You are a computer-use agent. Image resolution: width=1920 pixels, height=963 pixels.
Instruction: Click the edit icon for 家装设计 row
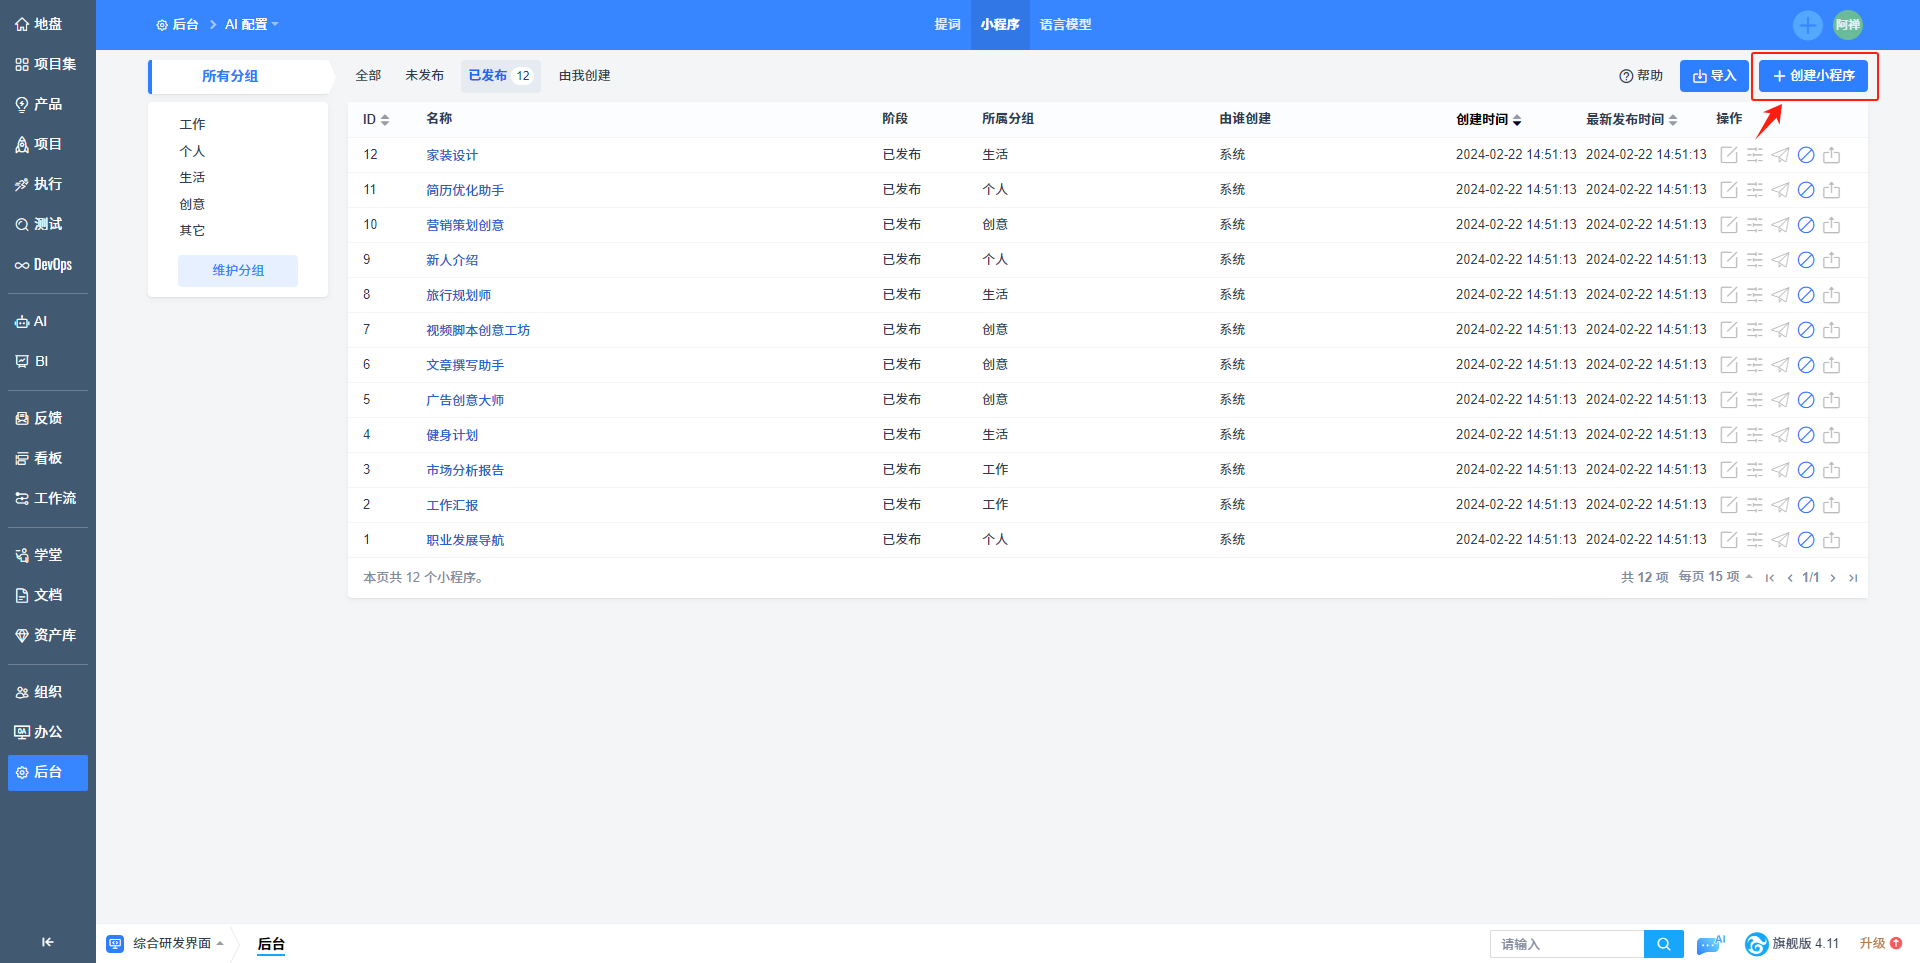click(1728, 155)
